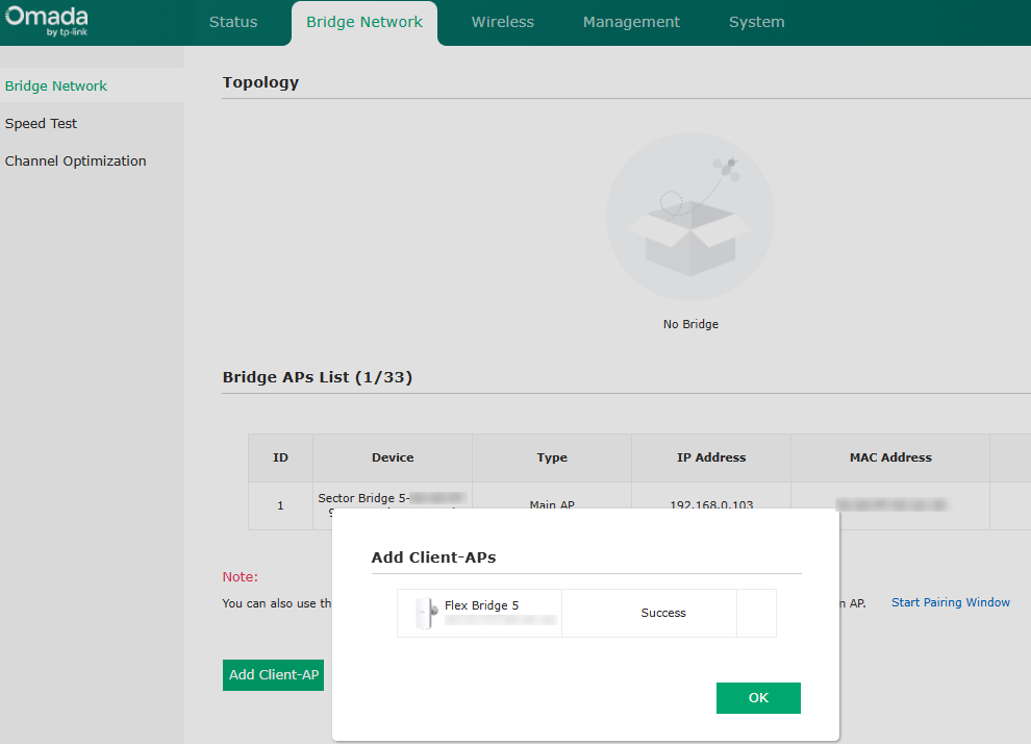The height and width of the screenshot is (744, 1031).
Task: Confirm the dialog with OK
Action: click(x=758, y=698)
